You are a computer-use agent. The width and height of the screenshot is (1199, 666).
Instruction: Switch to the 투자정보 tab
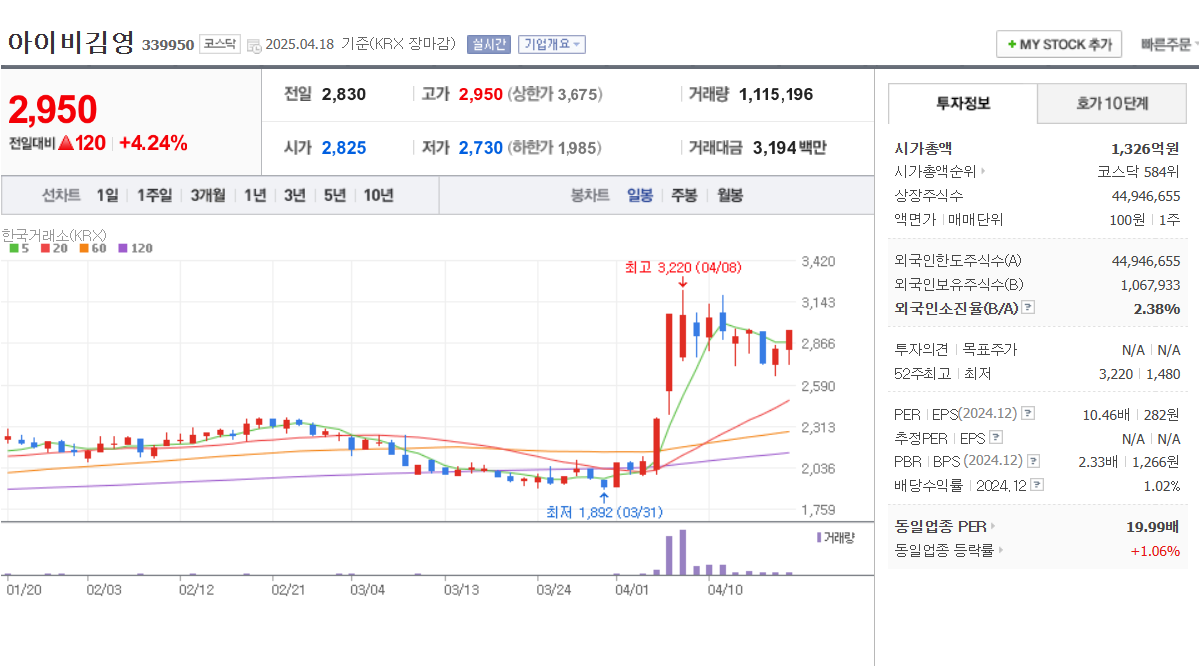coord(963,103)
